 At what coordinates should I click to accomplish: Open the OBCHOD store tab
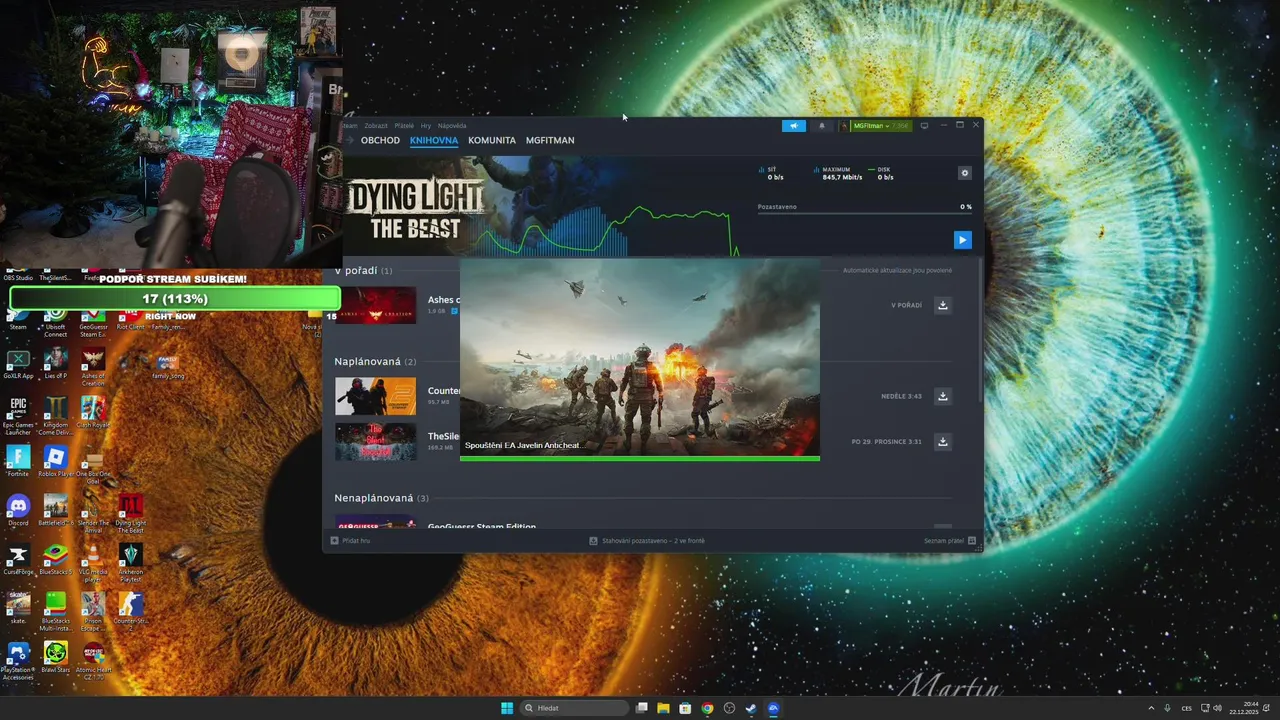tap(380, 140)
